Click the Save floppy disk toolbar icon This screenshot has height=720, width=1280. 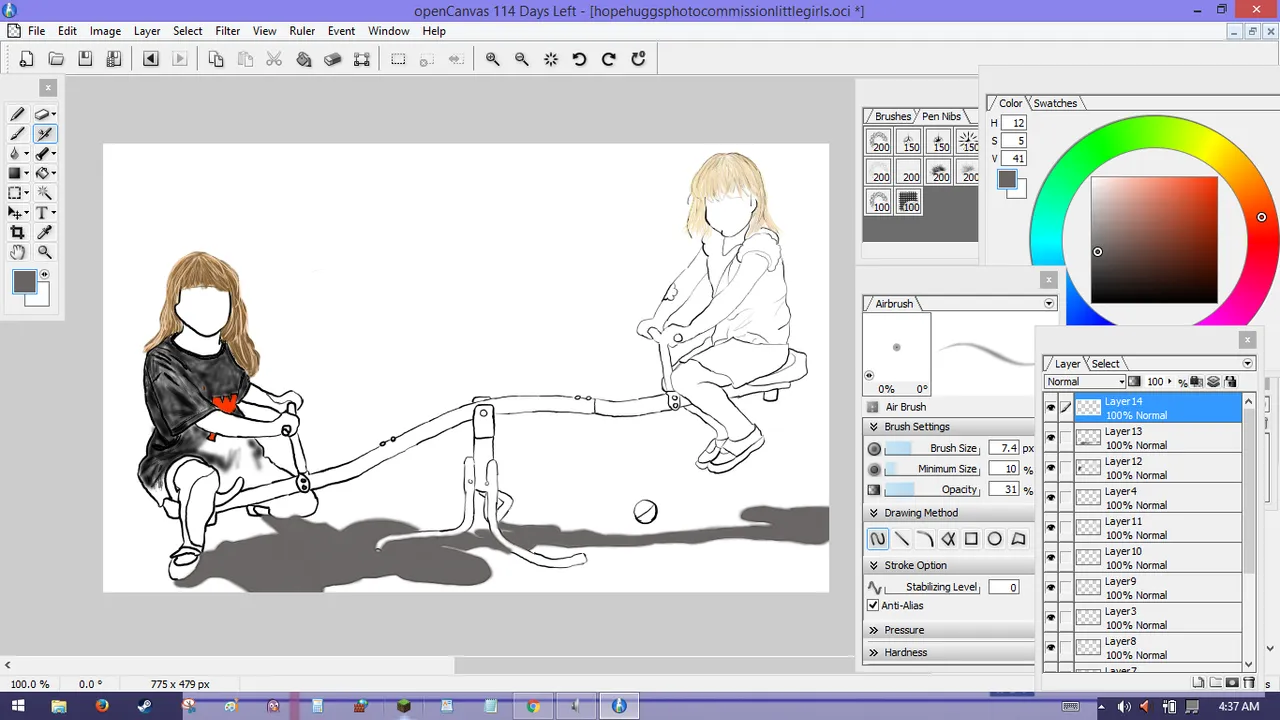(x=85, y=59)
